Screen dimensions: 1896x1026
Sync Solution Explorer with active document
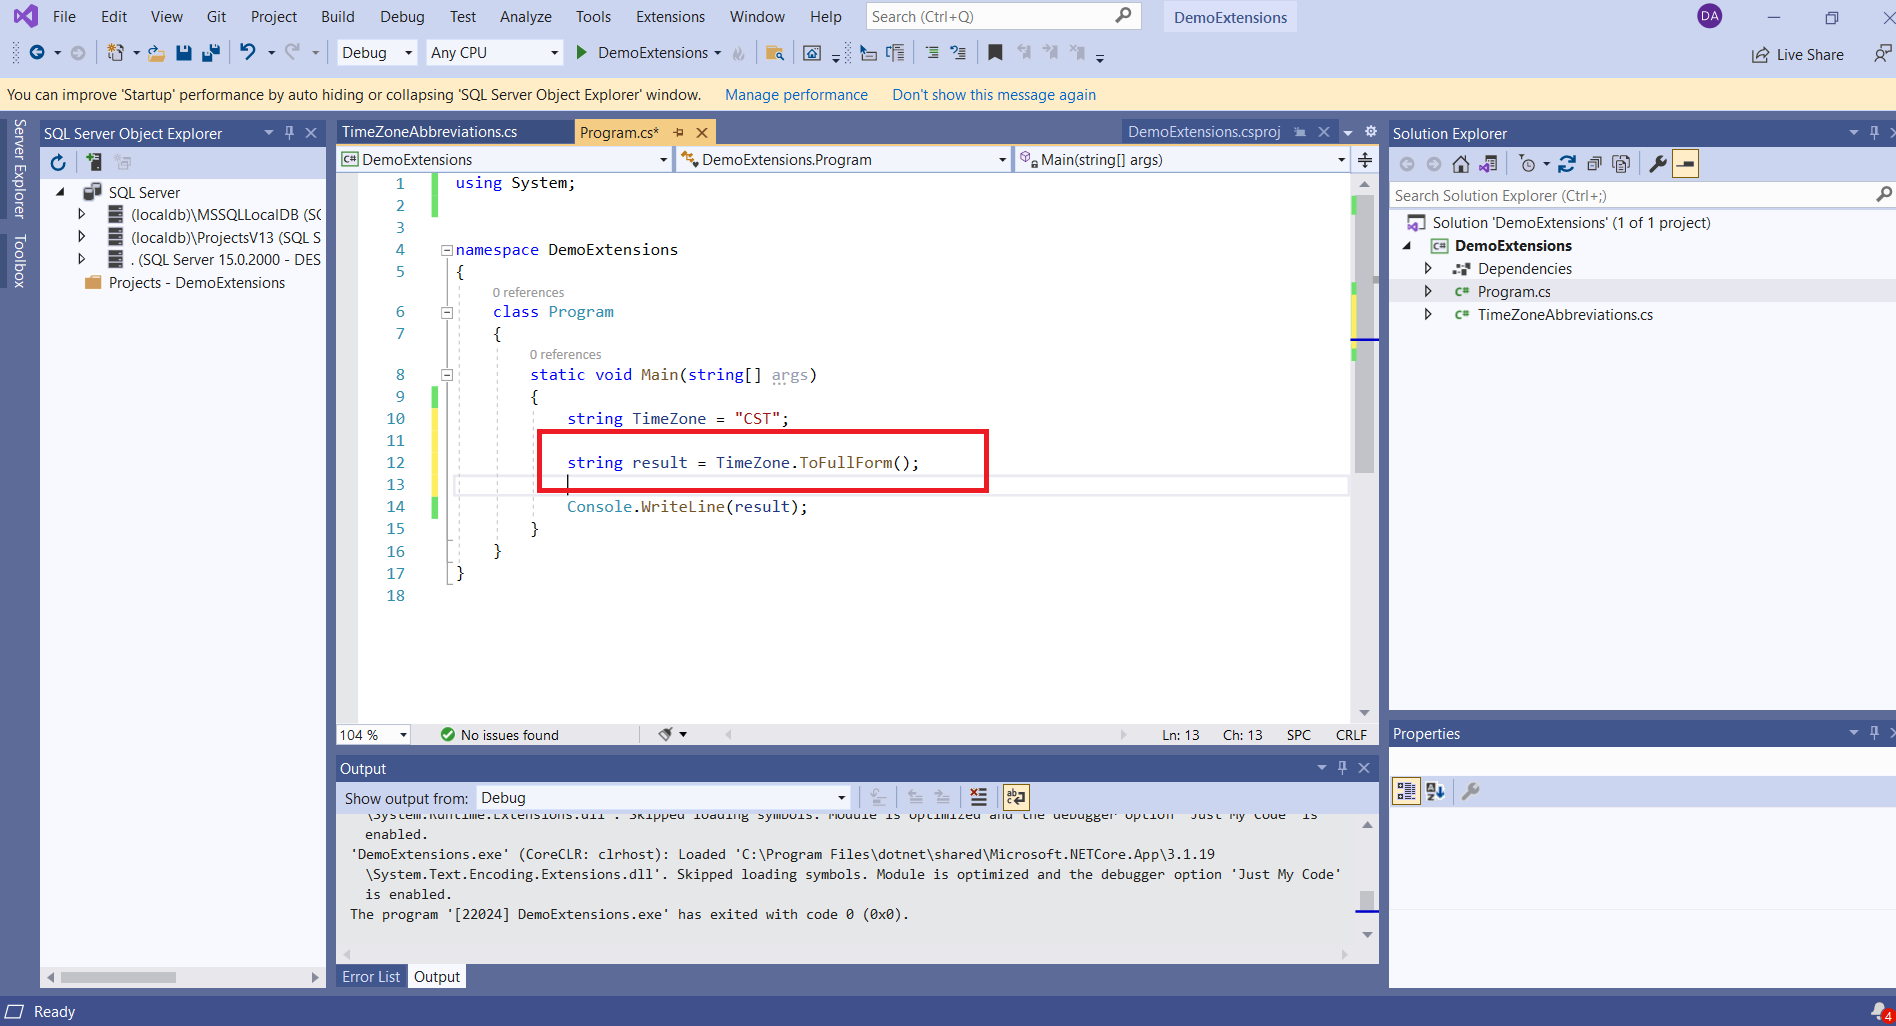coord(1489,163)
